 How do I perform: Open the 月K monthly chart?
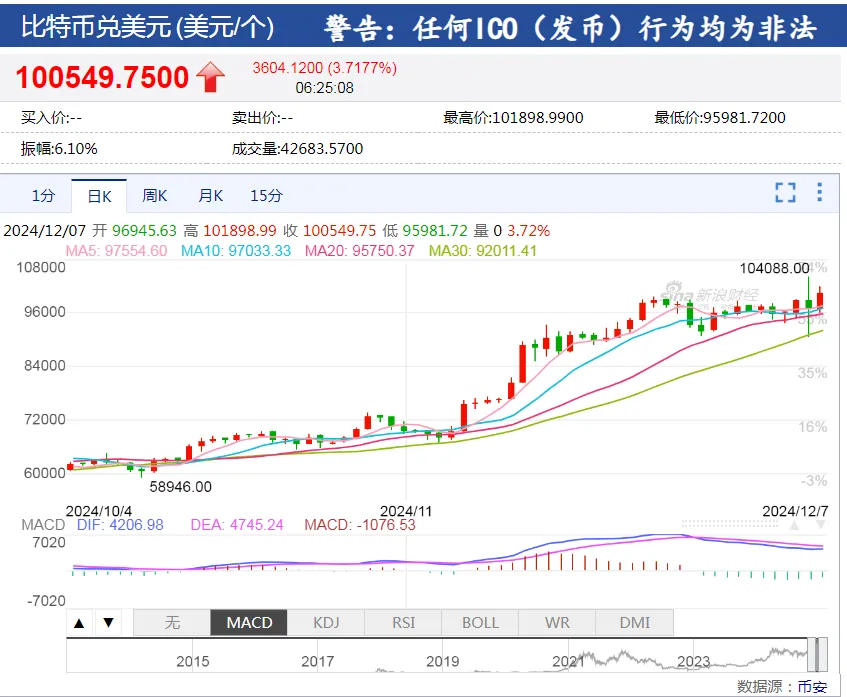(x=211, y=195)
